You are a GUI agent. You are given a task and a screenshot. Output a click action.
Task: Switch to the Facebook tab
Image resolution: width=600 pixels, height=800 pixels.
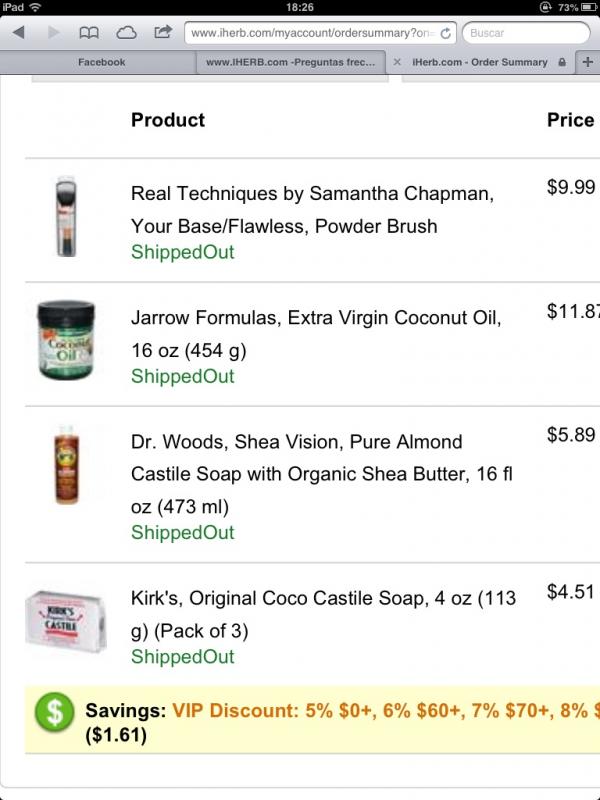coord(102,62)
